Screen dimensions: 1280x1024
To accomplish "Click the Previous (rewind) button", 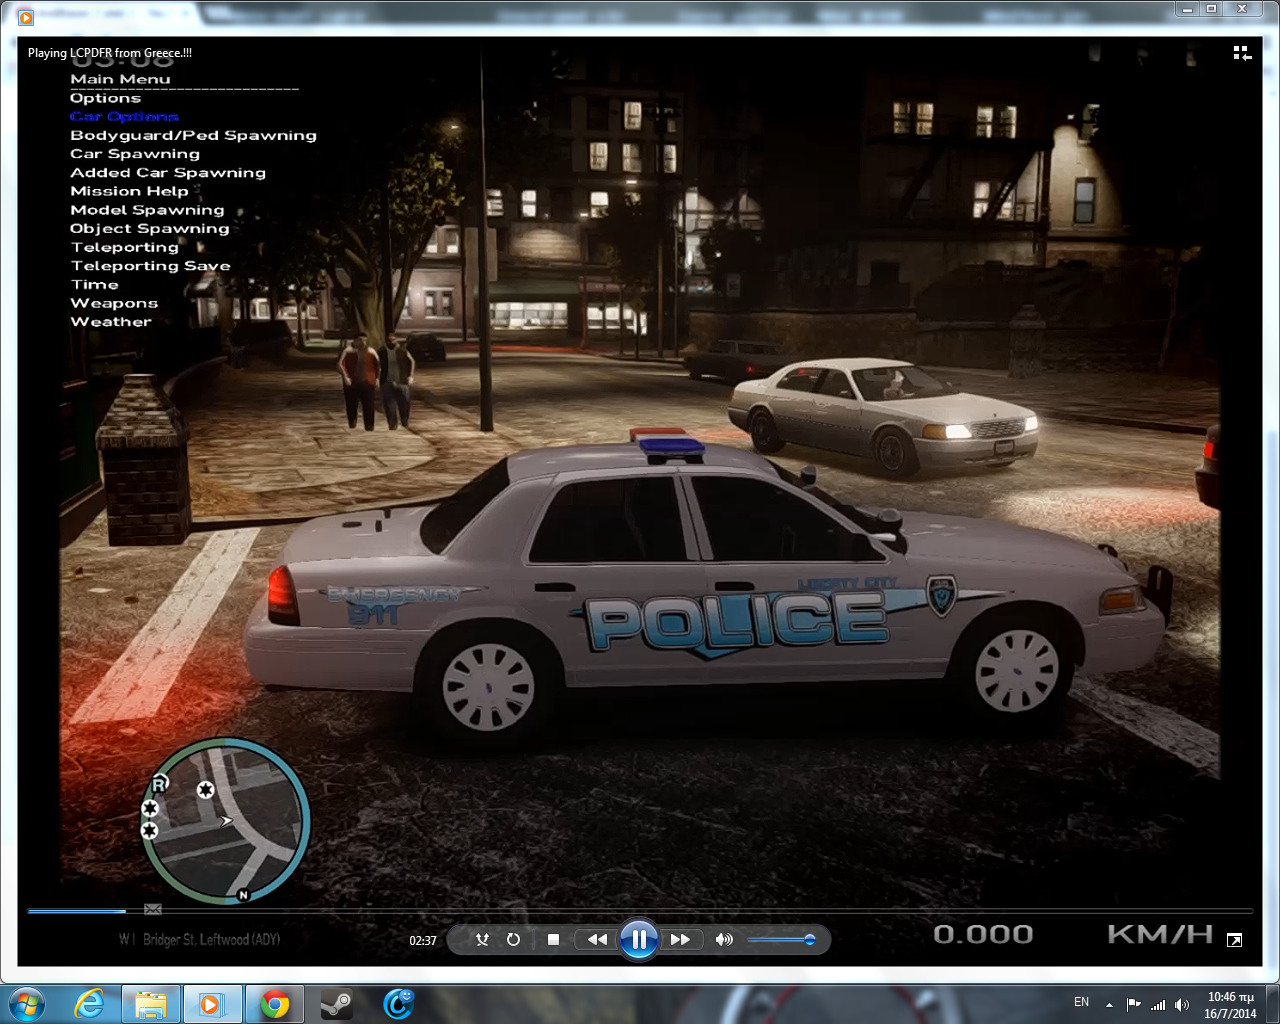I will (x=597, y=939).
